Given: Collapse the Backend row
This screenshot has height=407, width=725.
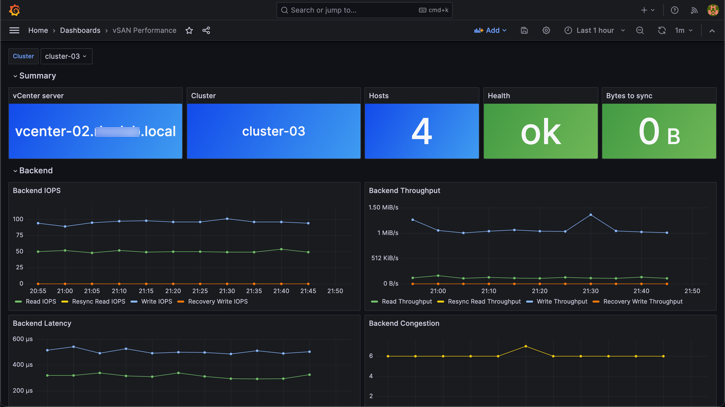Looking at the screenshot, I should point(32,171).
